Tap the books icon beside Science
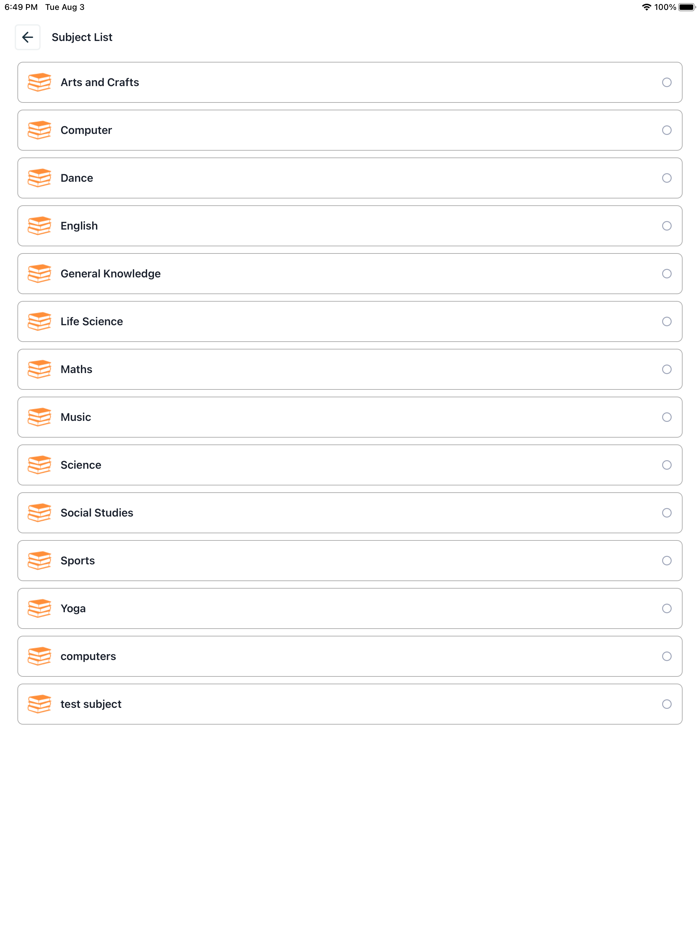The image size is (700, 934). [x=39, y=465]
